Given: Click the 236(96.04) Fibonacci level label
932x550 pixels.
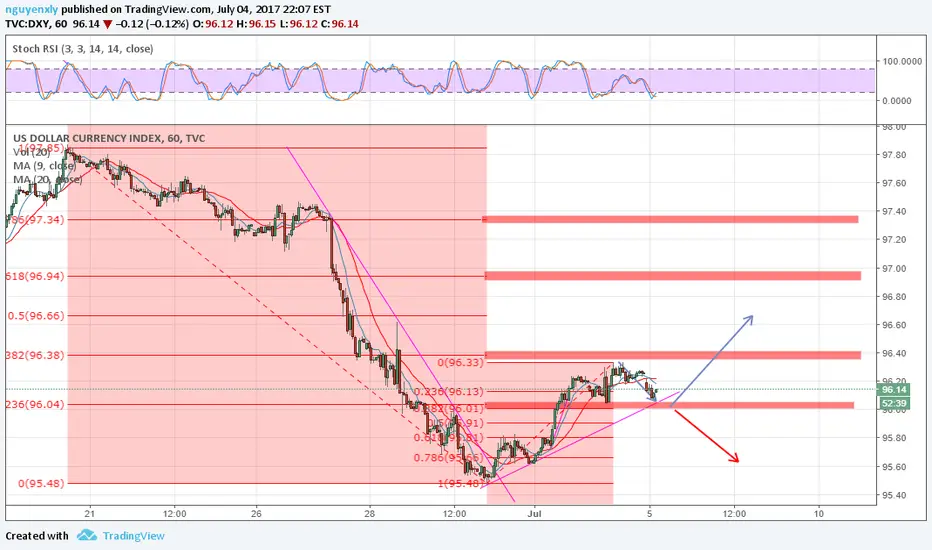Looking at the screenshot, I should click(x=35, y=404).
